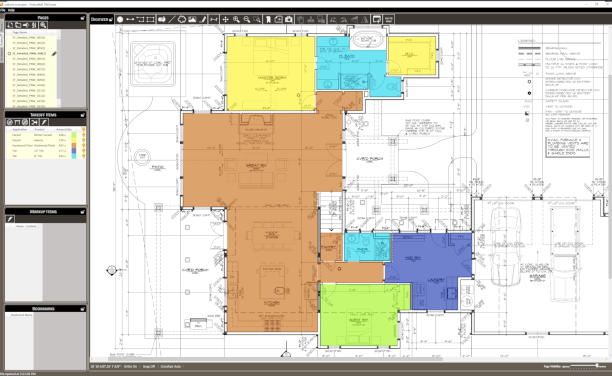Choose the rectangle area tool
The height and width of the screenshot is (376, 612).
tap(150, 19)
